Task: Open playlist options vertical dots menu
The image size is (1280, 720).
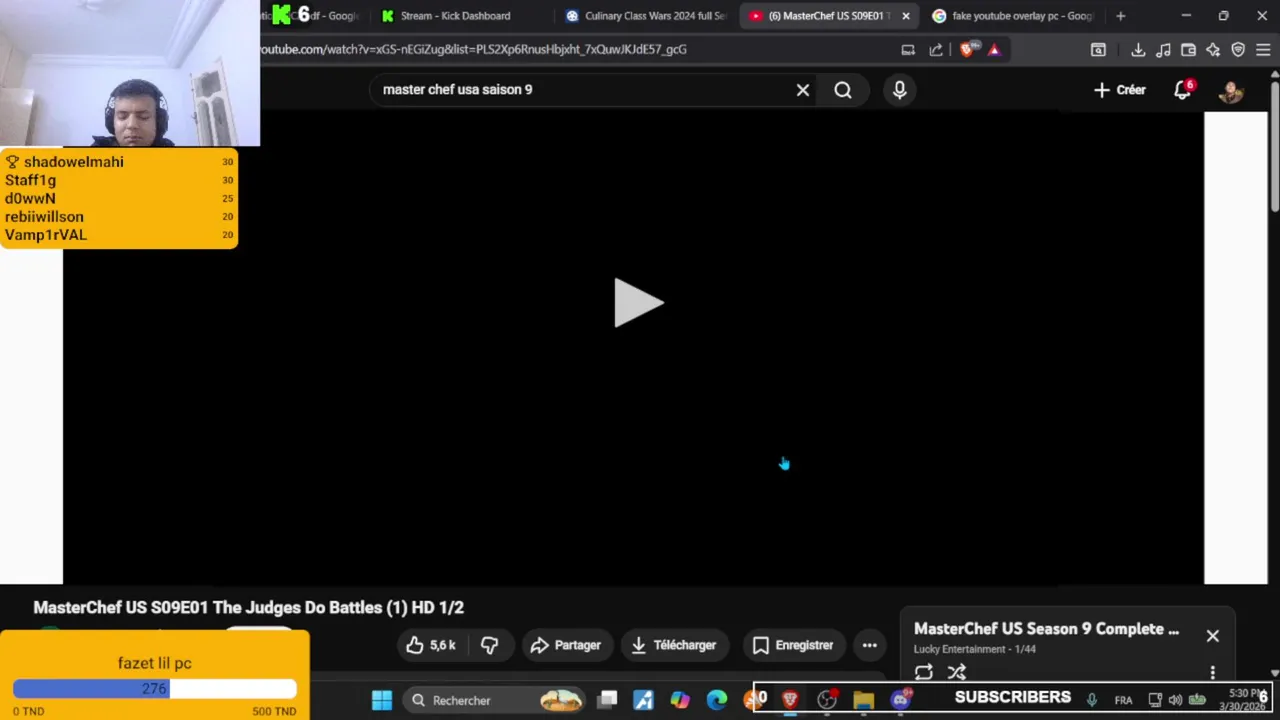Action: click(x=1213, y=672)
